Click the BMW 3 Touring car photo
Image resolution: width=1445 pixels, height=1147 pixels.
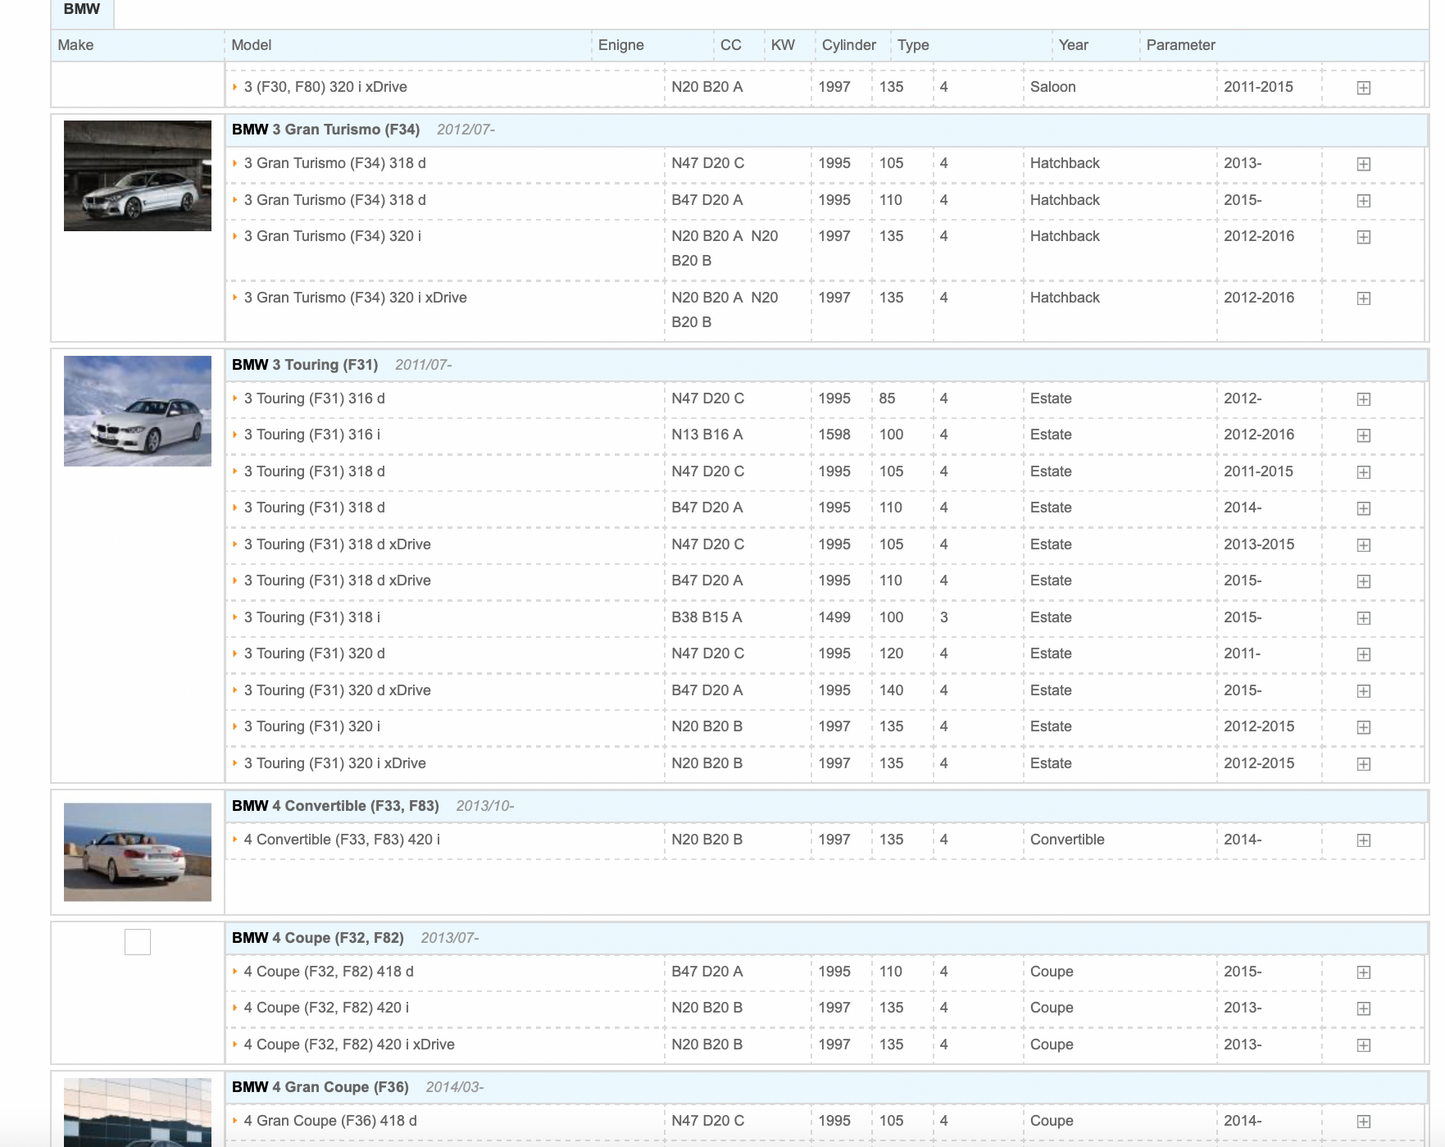(x=138, y=411)
